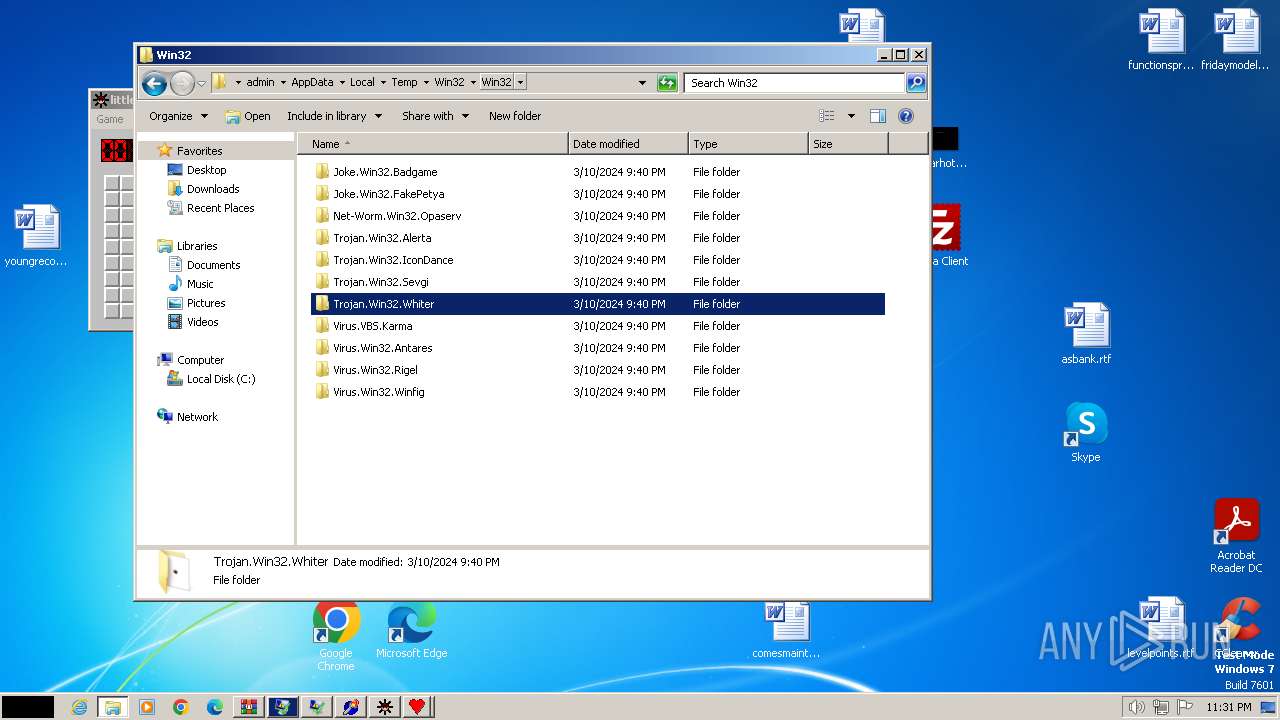
Task: Navigate to the Temp breadcrumb
Action: [x=404, y=83]
